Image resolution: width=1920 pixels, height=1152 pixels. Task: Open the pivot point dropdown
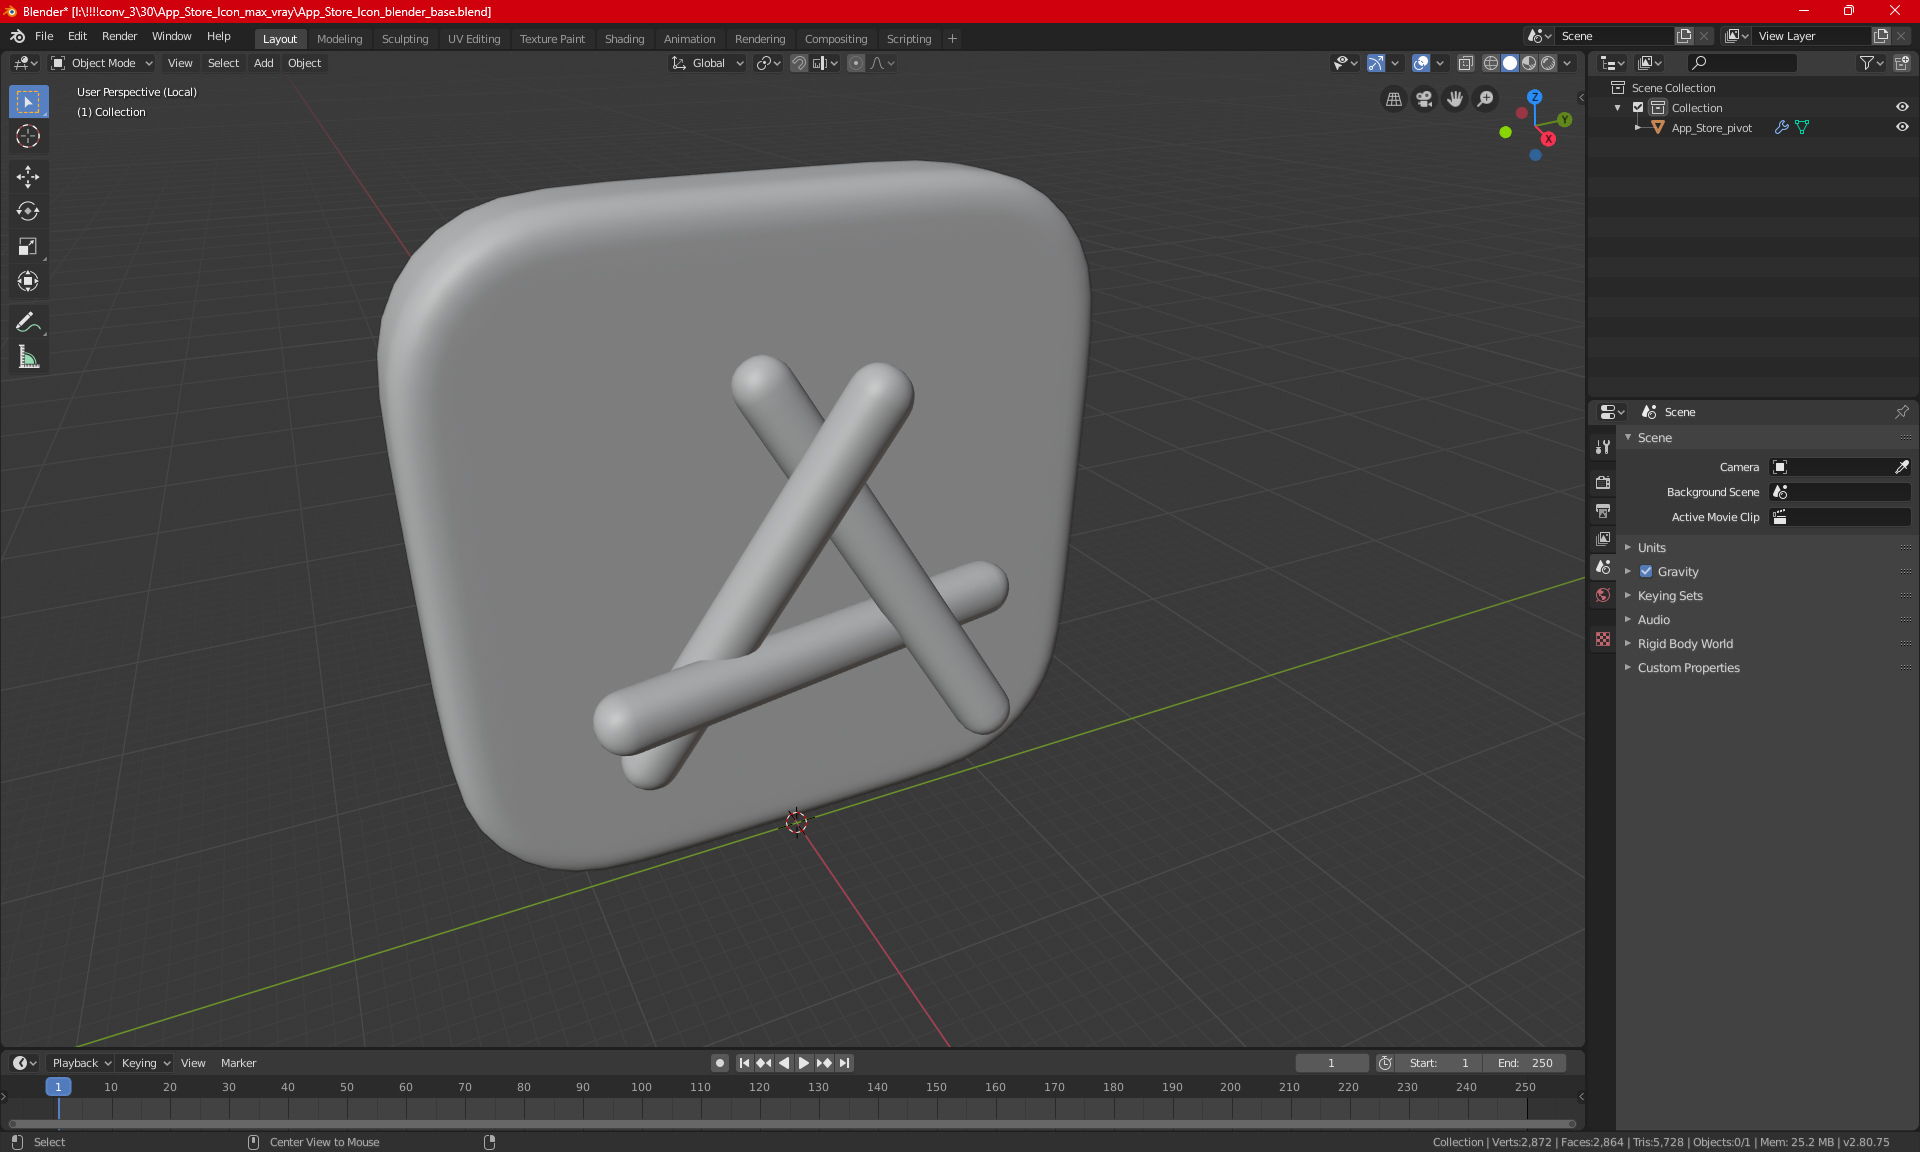[768, 63]
